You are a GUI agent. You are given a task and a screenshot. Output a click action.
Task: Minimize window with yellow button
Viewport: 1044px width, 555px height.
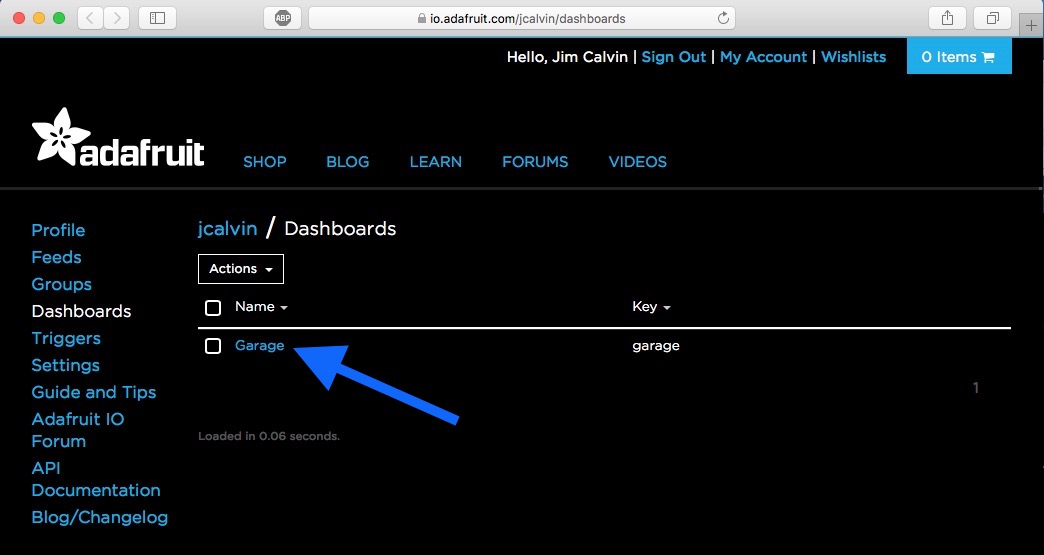(x=39, y=18)
